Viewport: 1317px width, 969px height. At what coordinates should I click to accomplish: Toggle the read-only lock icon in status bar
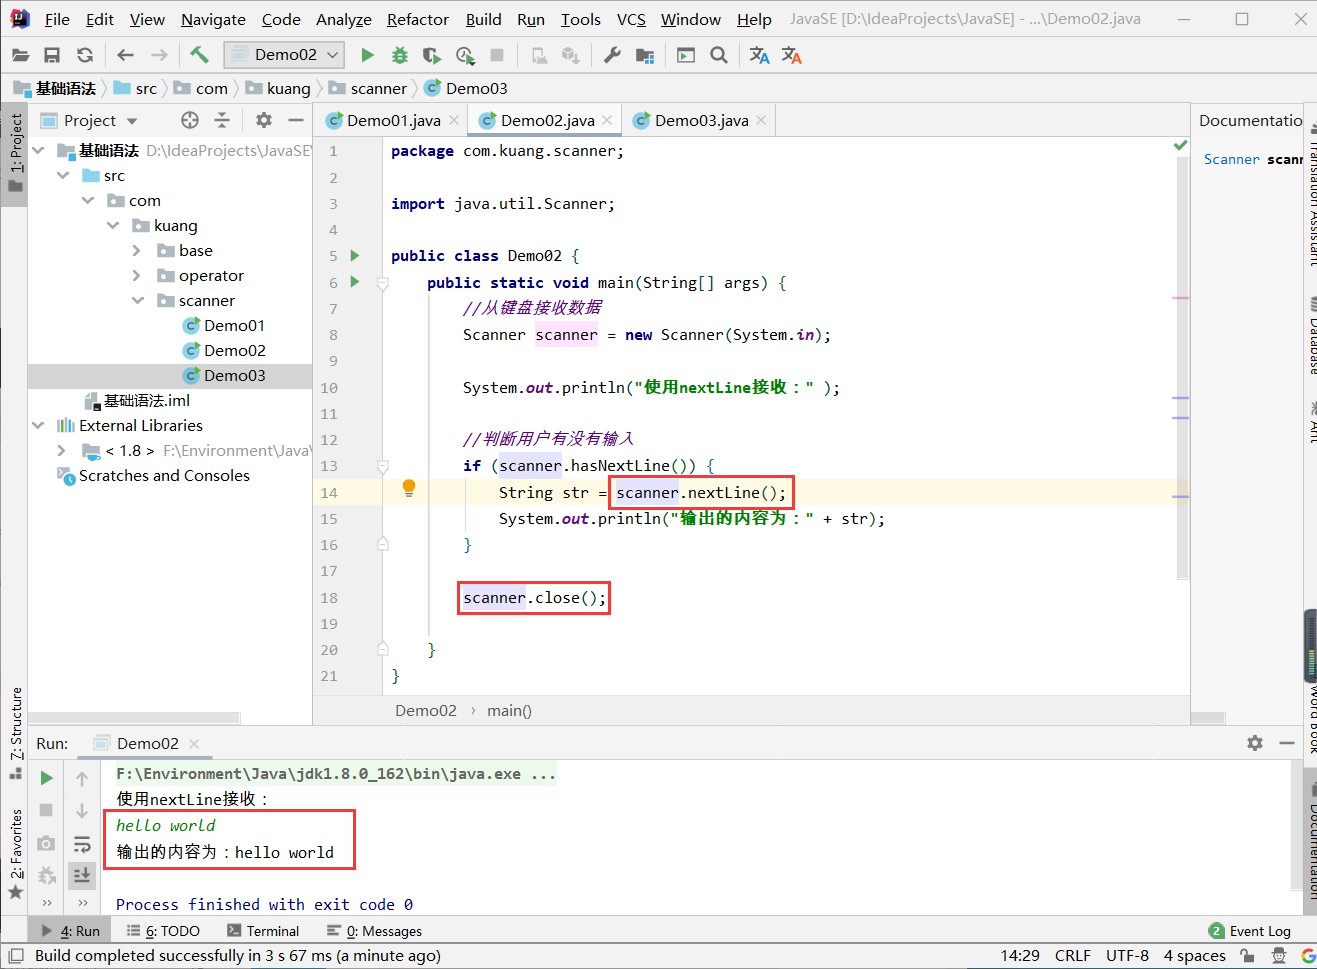pos(1246,955)
